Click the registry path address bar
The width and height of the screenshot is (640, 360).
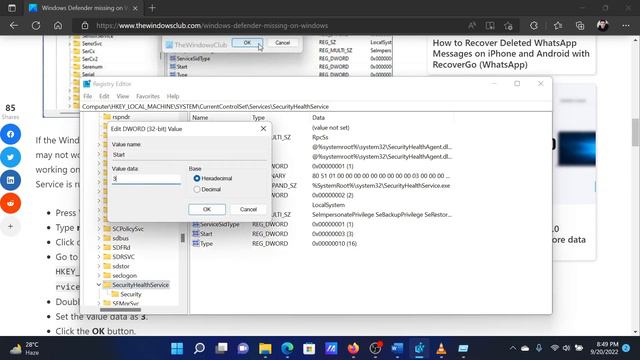[x=316, y=107]
